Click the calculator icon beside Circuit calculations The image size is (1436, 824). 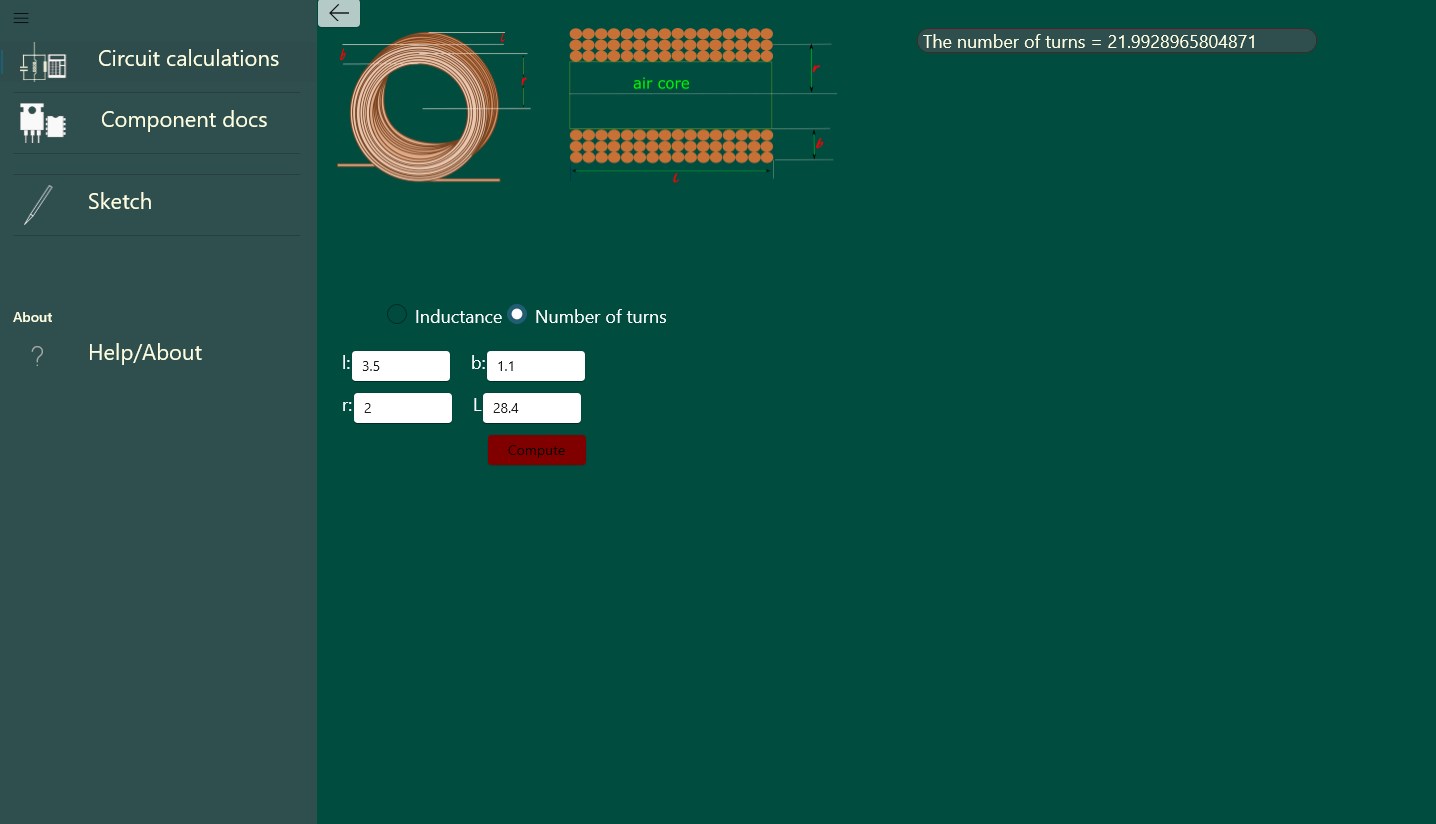pyautogui.click(x=43, y=61)
